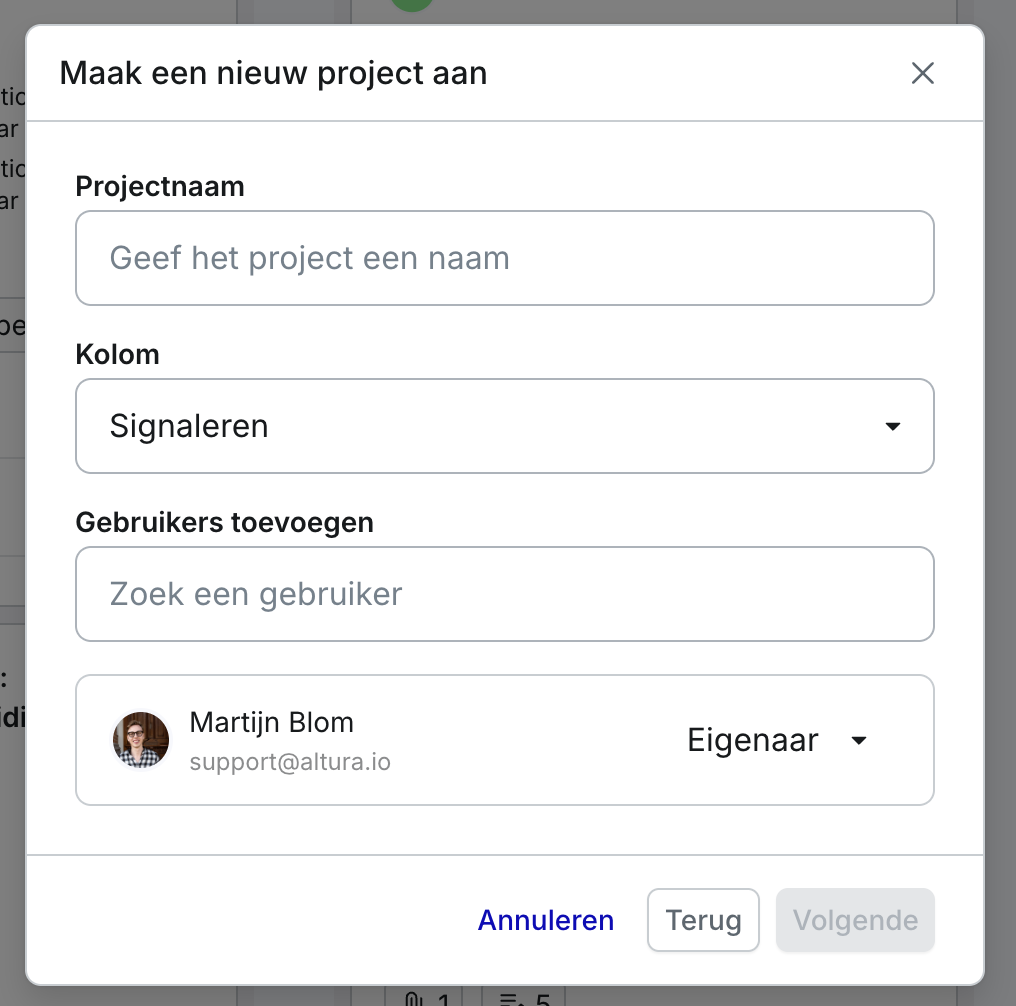Screen dimensions: 1016x1006
Task: Click the list count icon below dialog
Action: [512, 997]
